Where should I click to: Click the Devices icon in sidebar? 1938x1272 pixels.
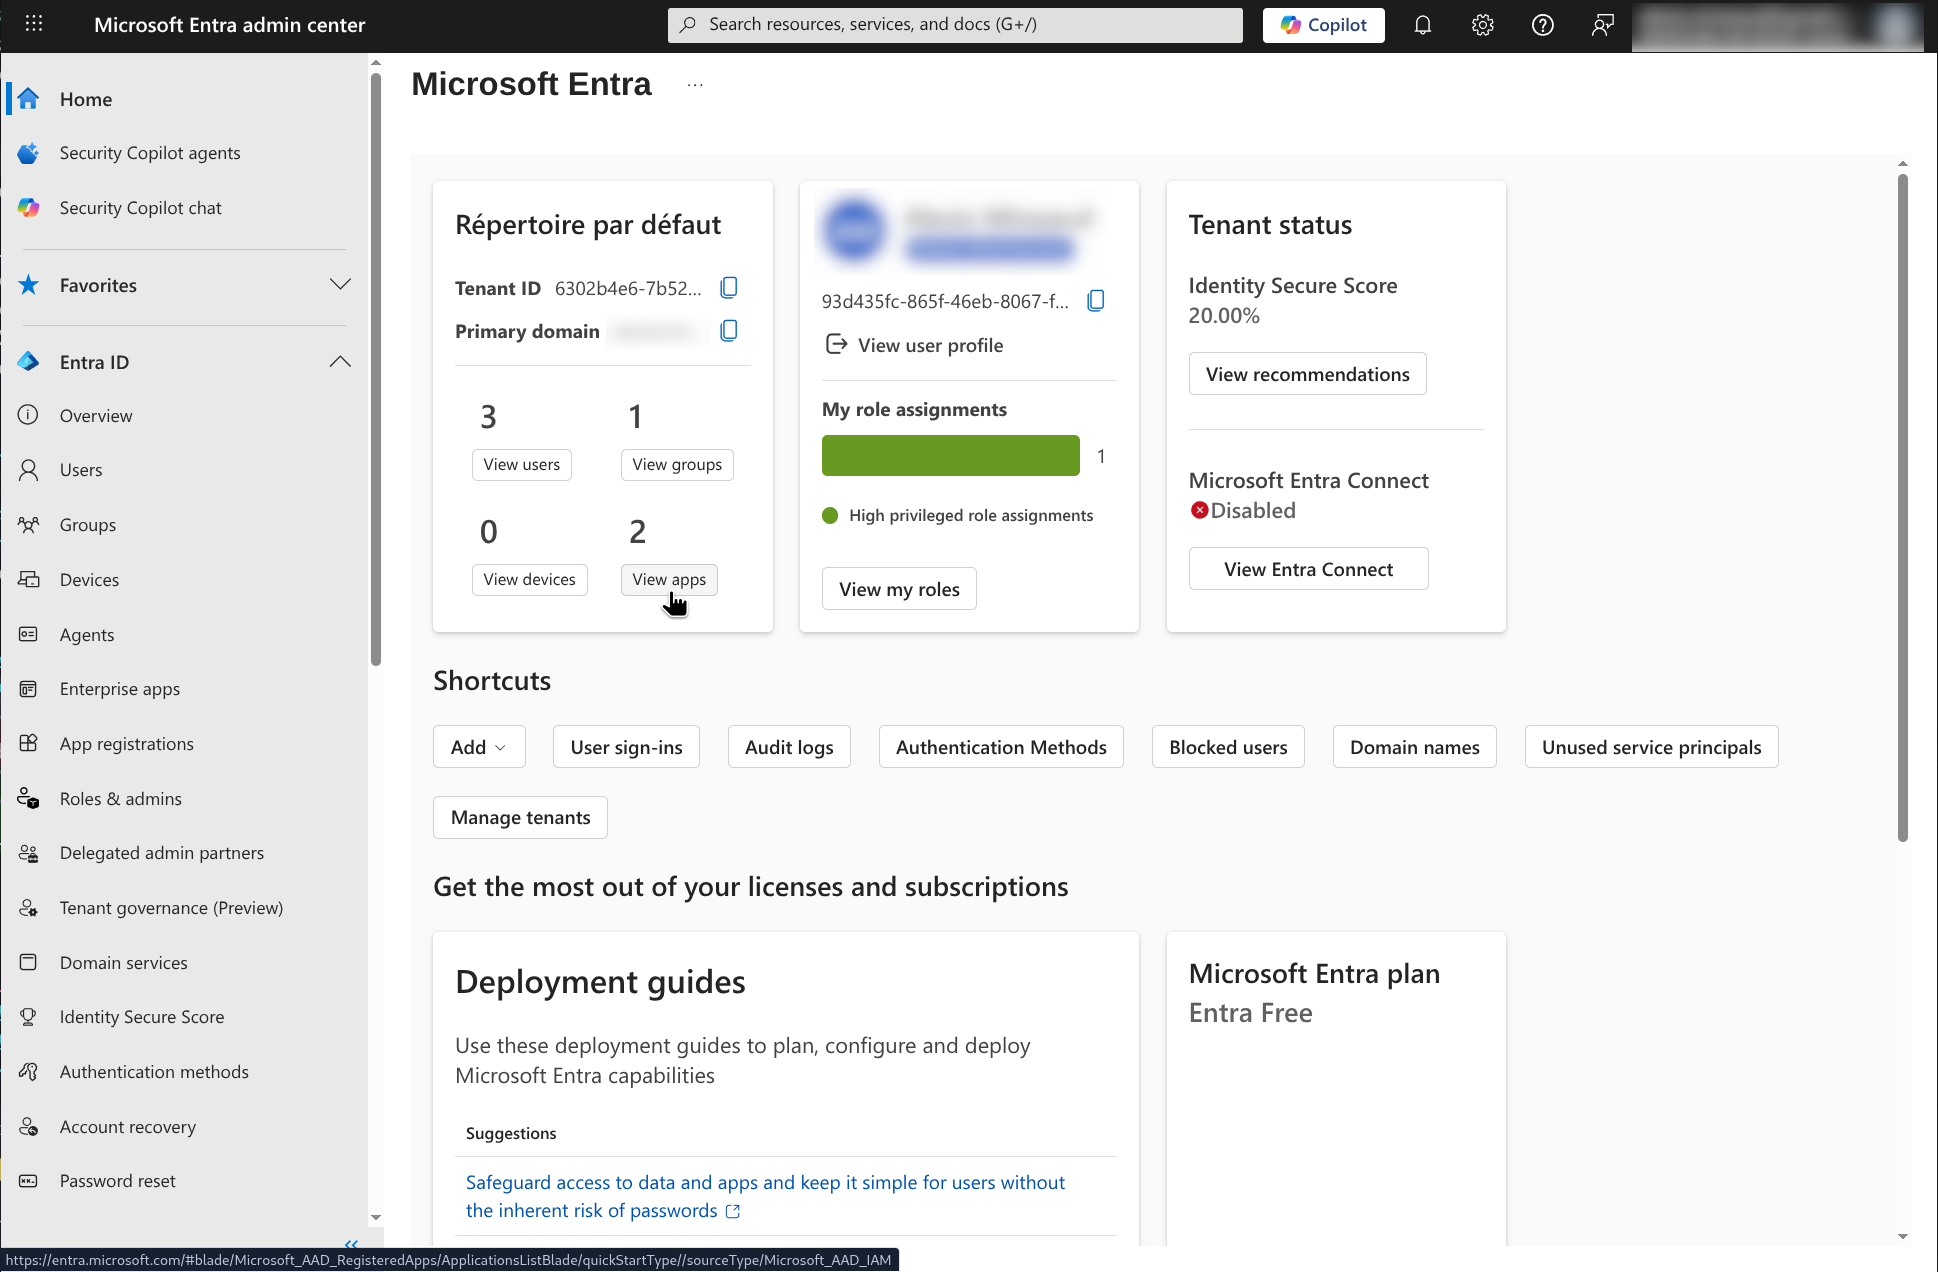28,580
